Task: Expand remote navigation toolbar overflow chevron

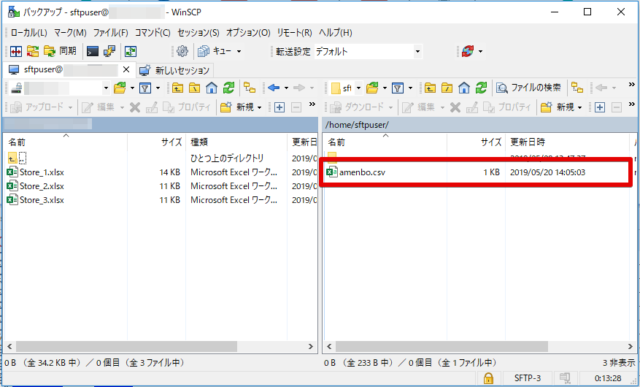Action: 632,85
